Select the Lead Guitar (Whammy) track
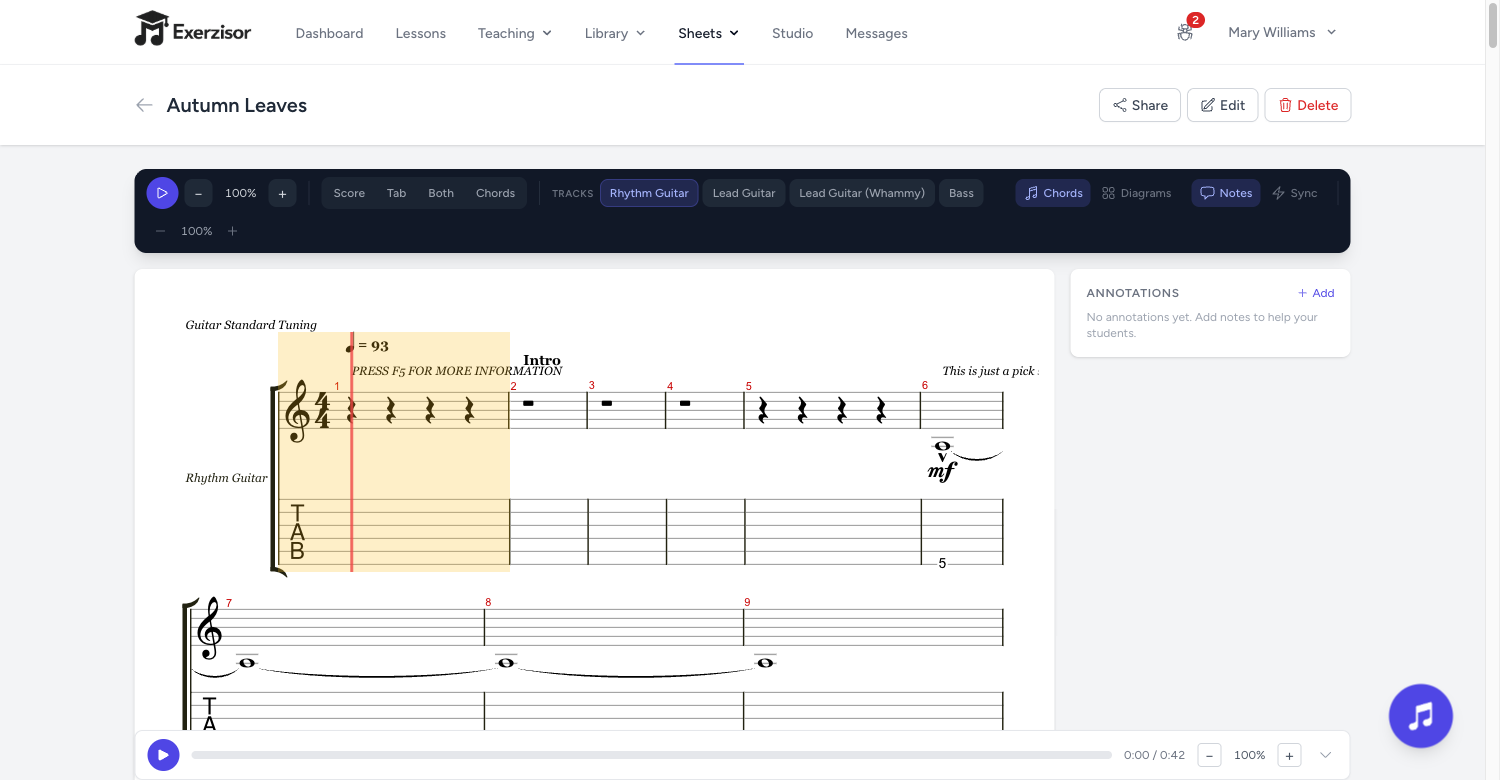The width and height of the screenshot is (1500, 780). (862, 193)
